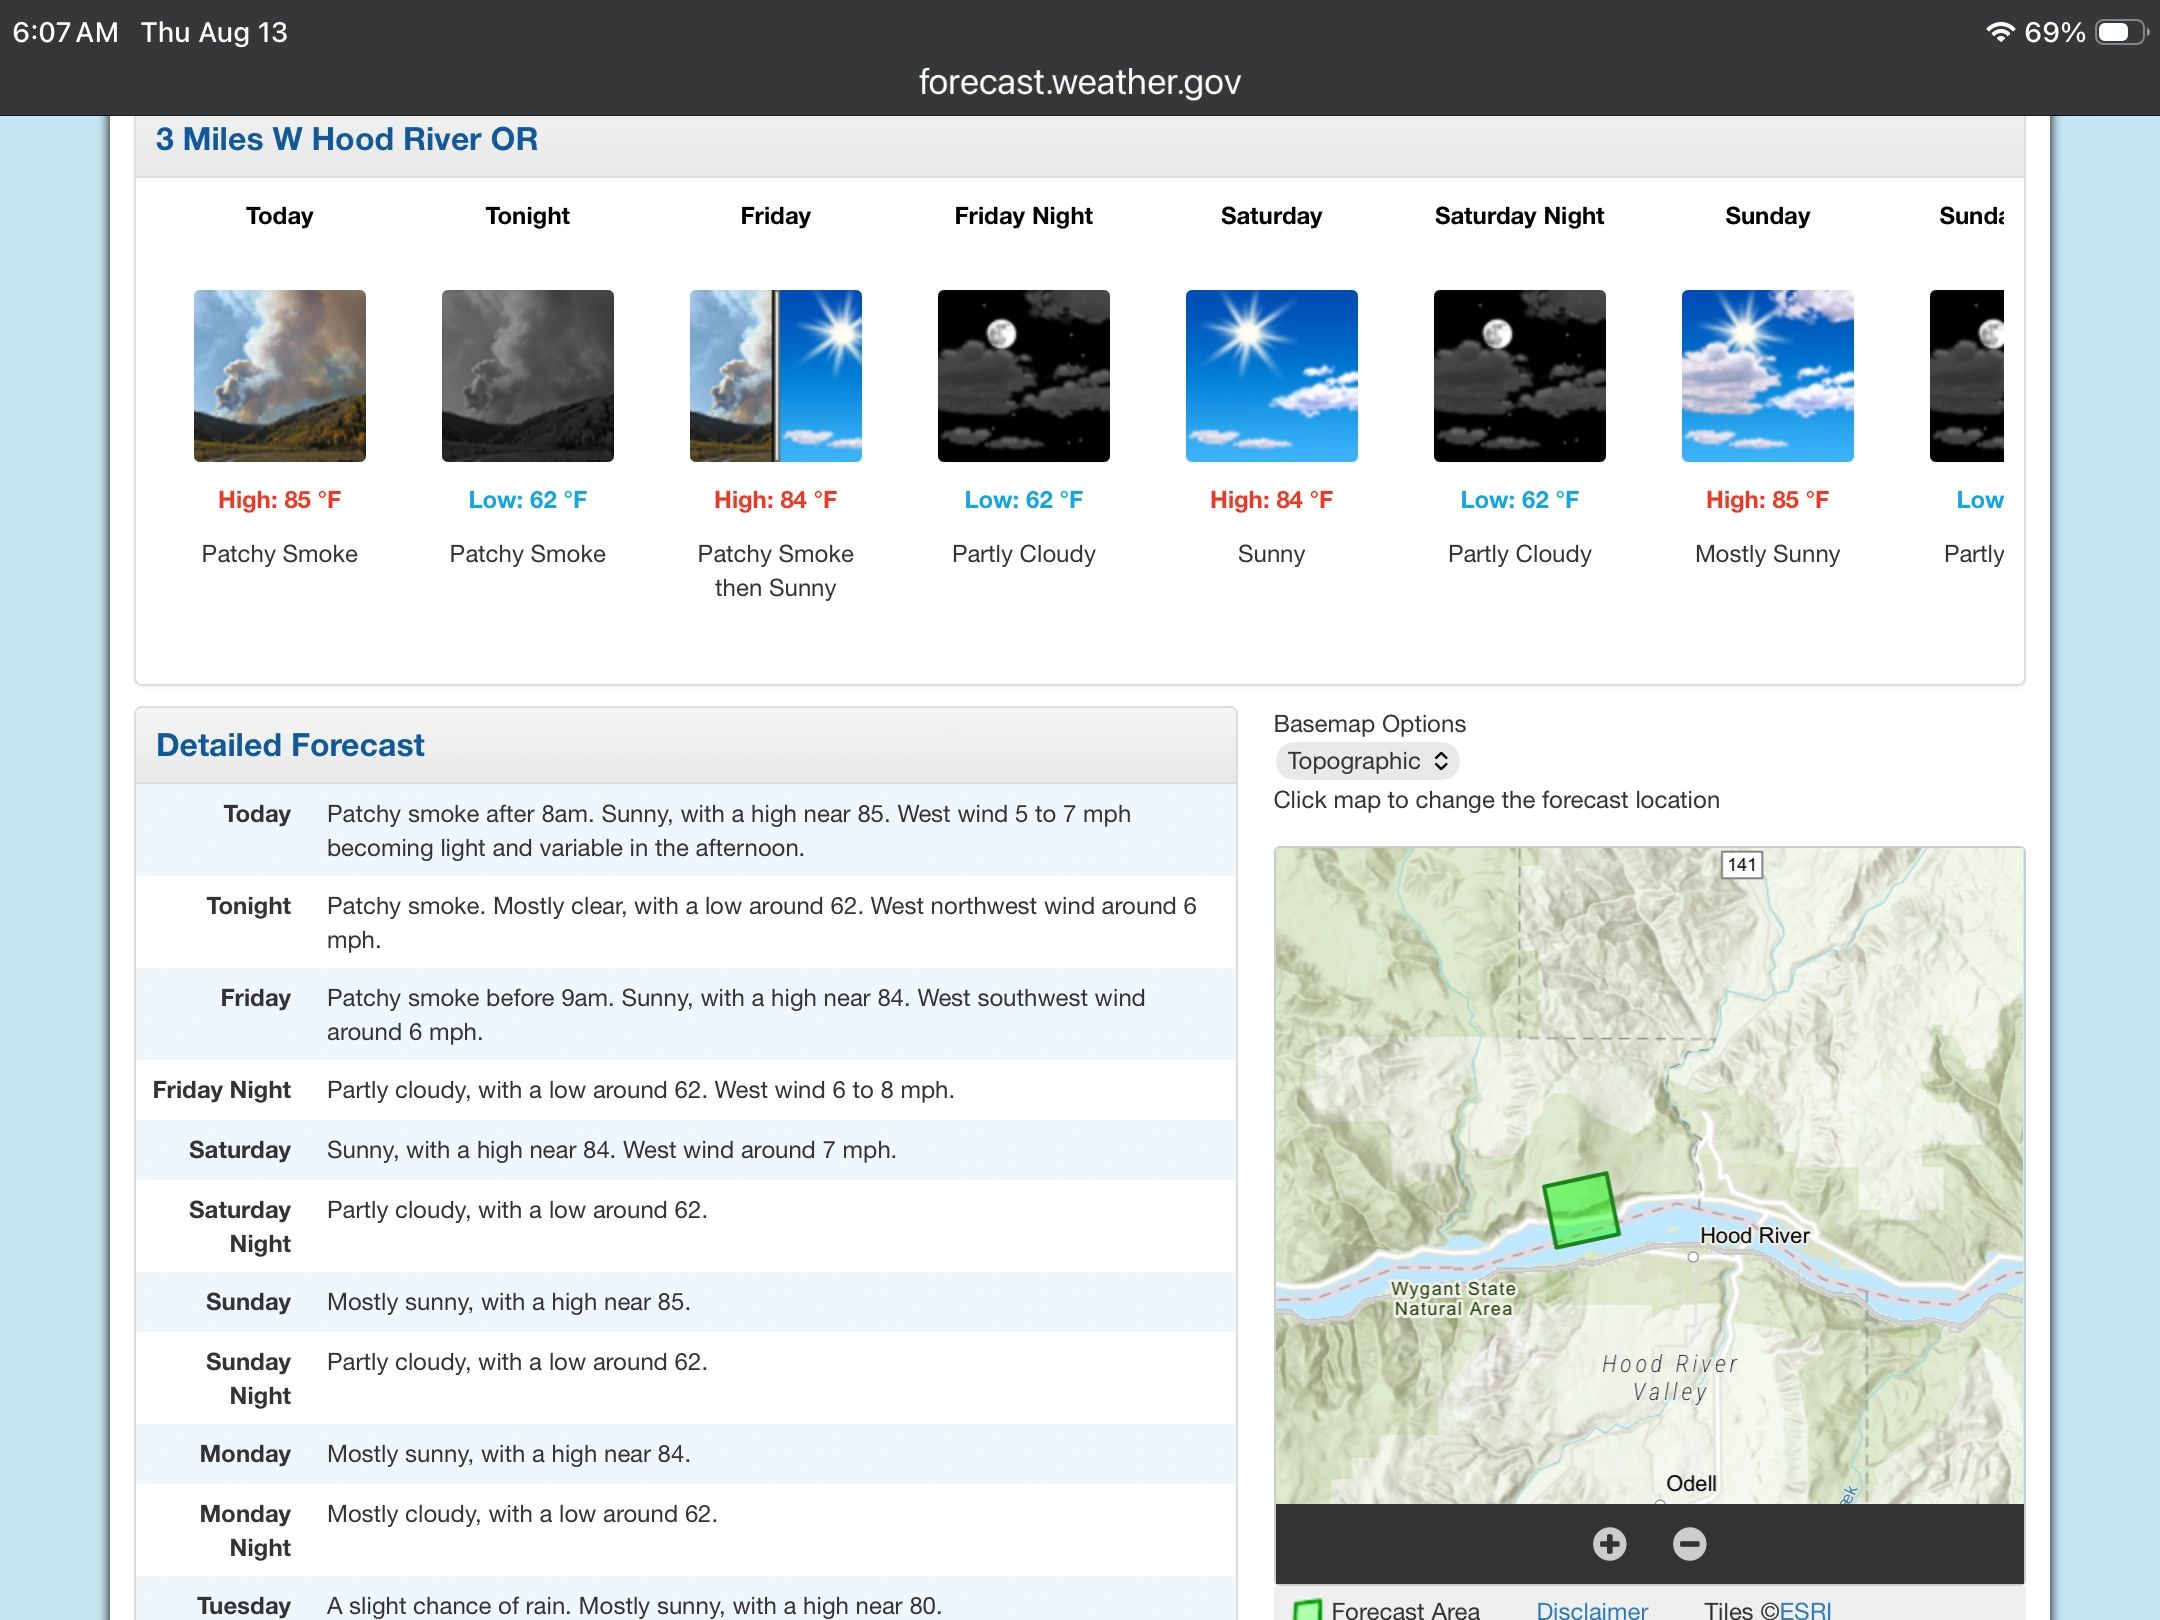
Task: Tap the 'Low: 62 °F' value under Saturday Night
Action: click(x=1520, y=500)
